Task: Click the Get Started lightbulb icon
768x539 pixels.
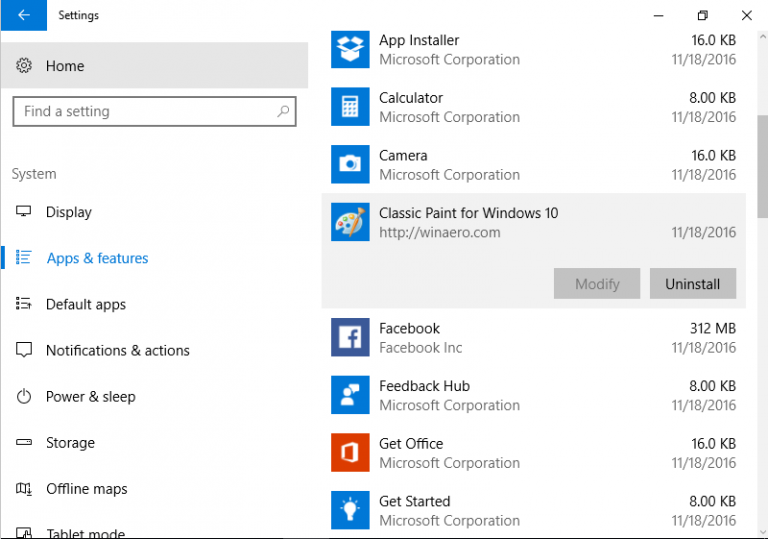Action: 350,510
